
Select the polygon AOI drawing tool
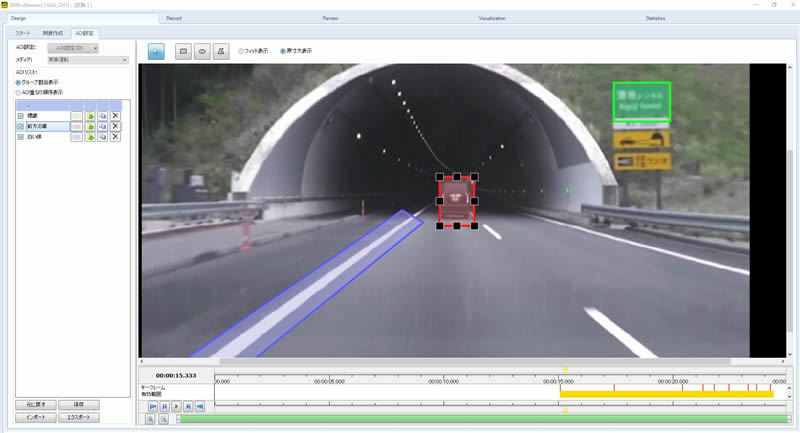(x=221, y=50)
